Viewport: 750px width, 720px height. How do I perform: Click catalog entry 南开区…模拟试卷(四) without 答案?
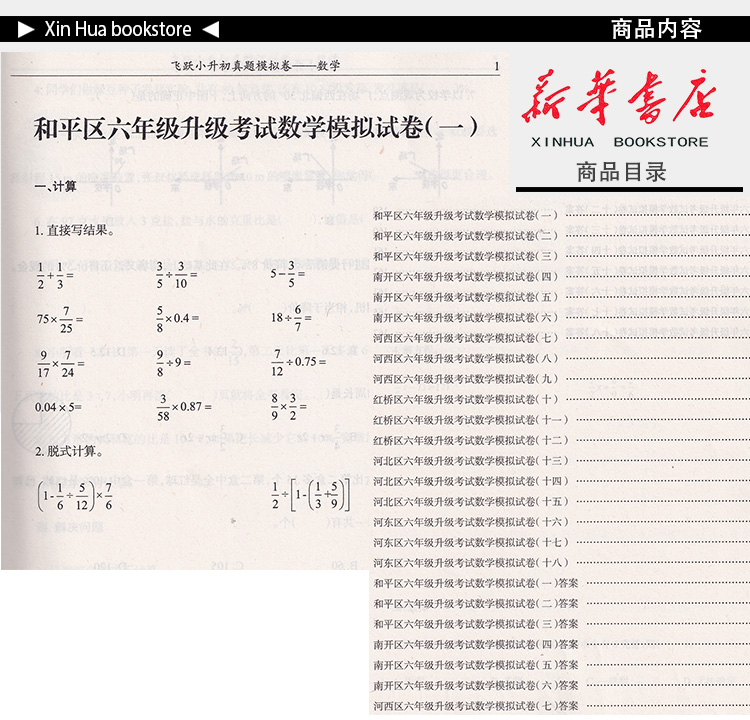point(465,277)
